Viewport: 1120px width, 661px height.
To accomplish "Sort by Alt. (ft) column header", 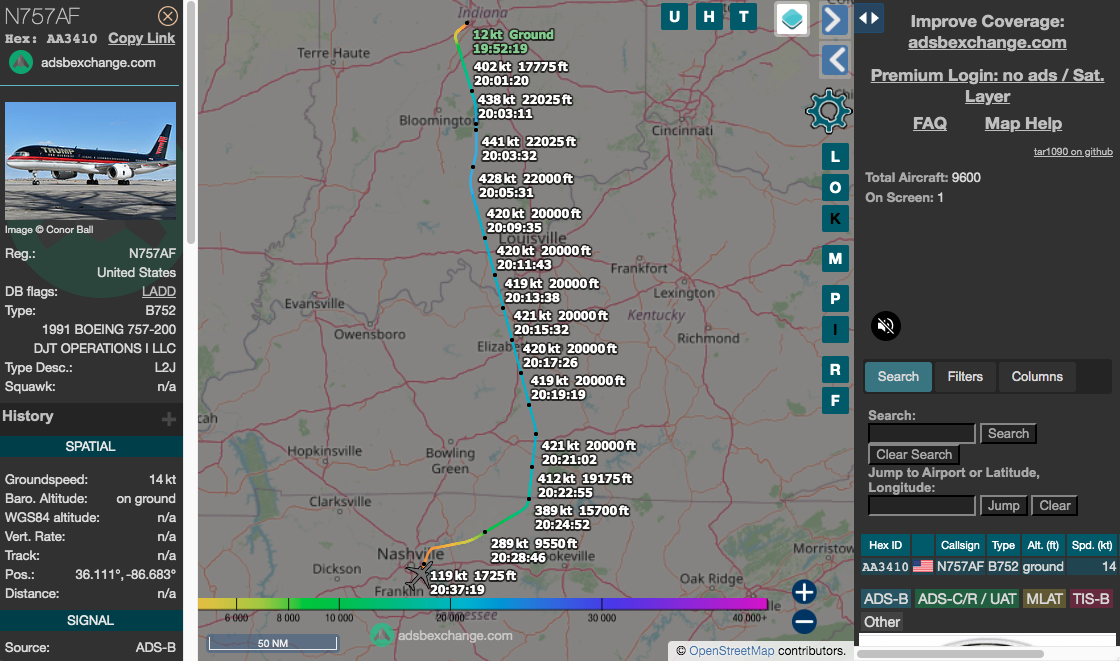I will click(1042, 545).
